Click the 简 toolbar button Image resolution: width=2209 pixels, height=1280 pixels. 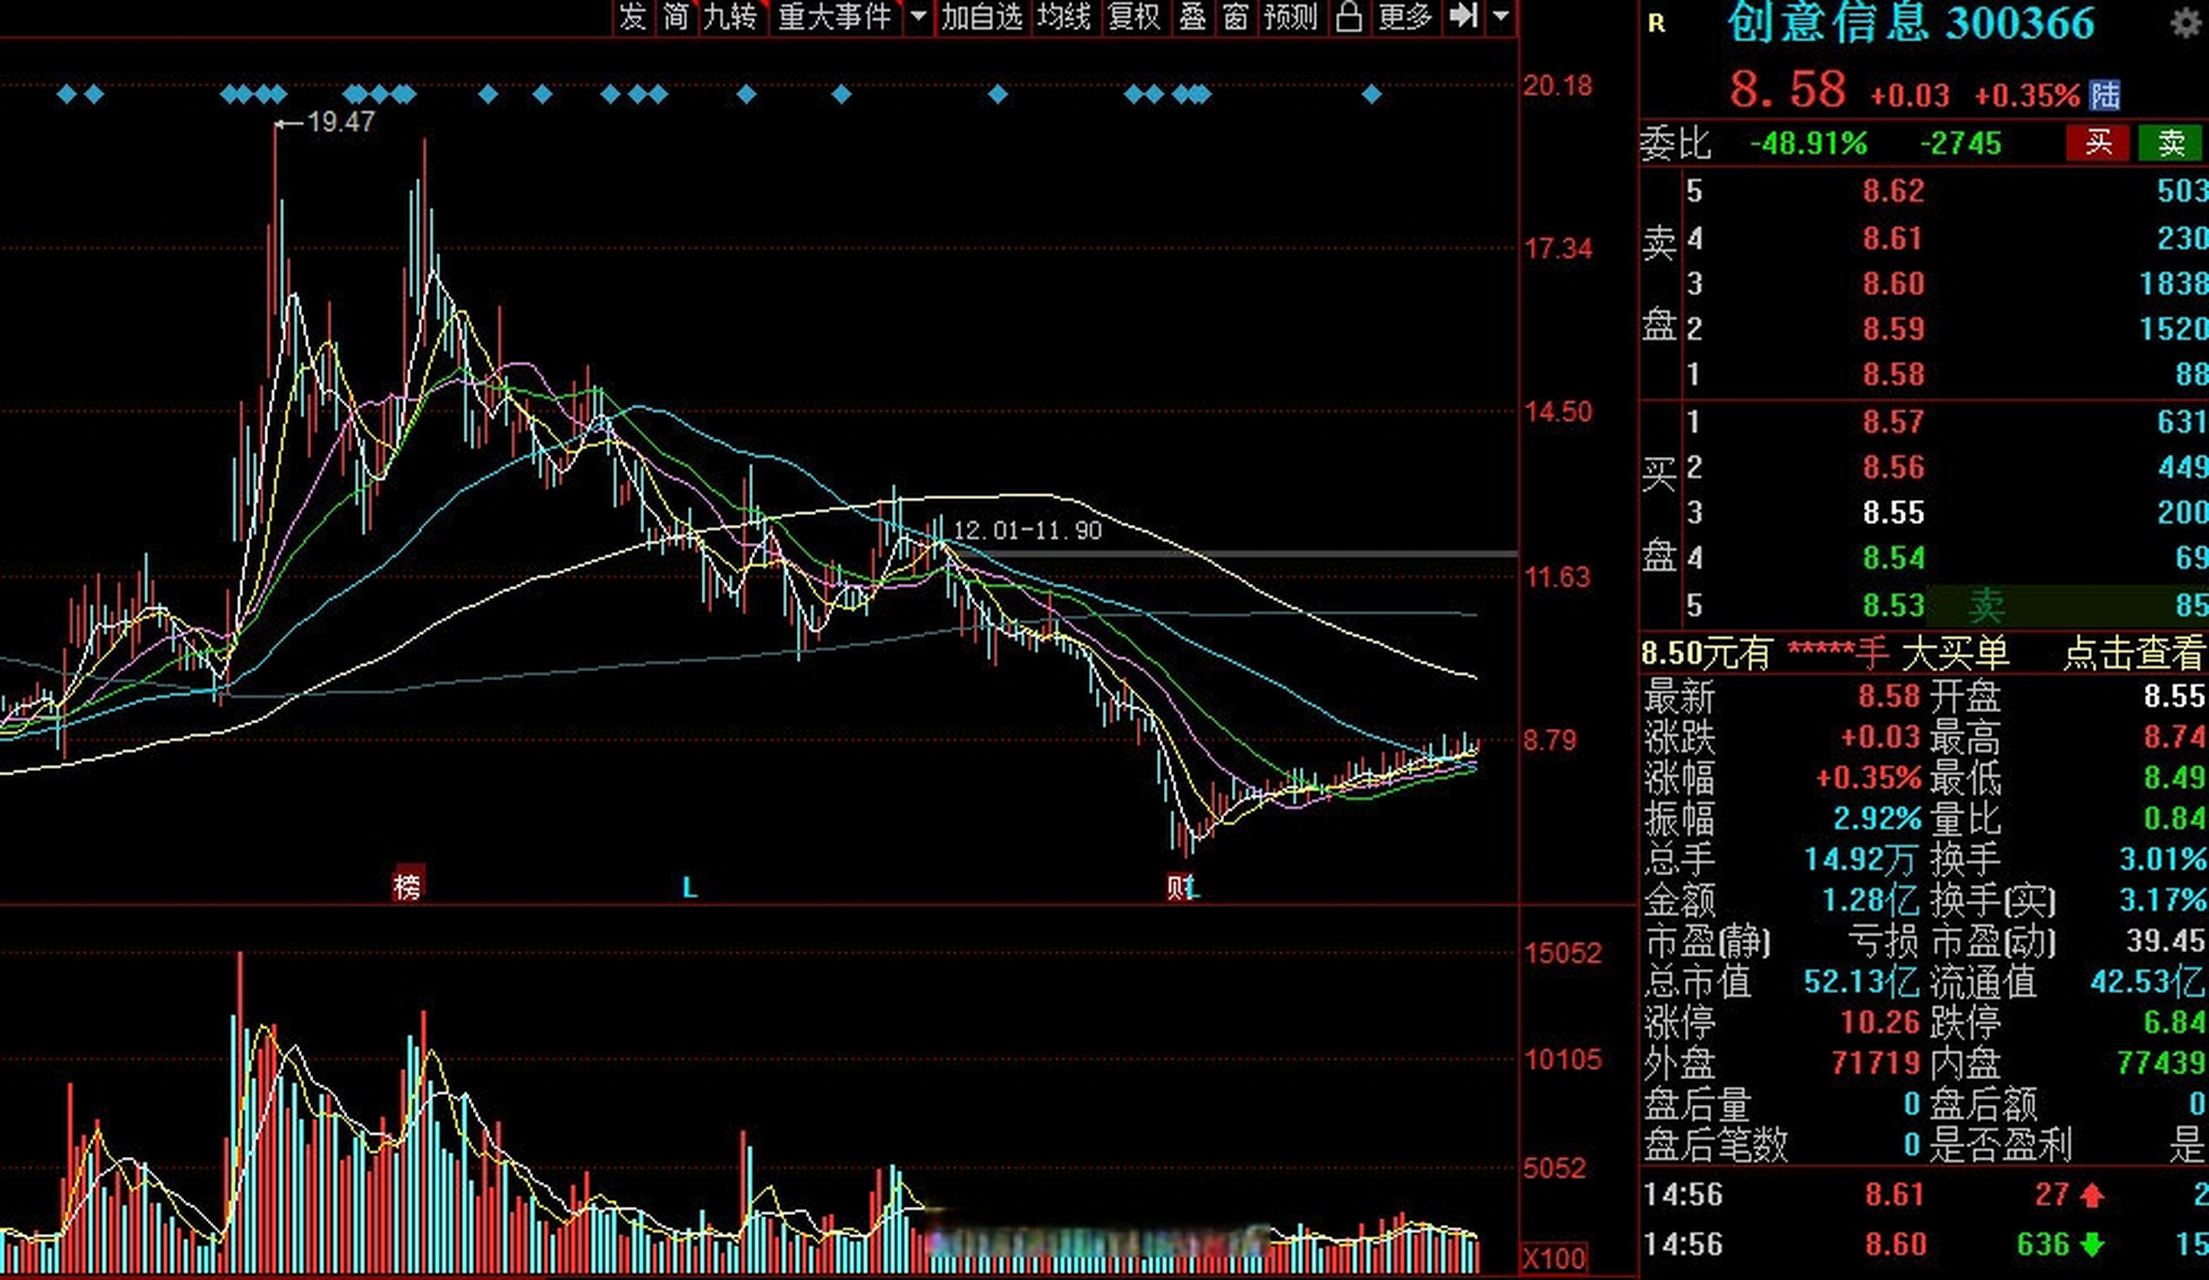[x=676, y=17]
